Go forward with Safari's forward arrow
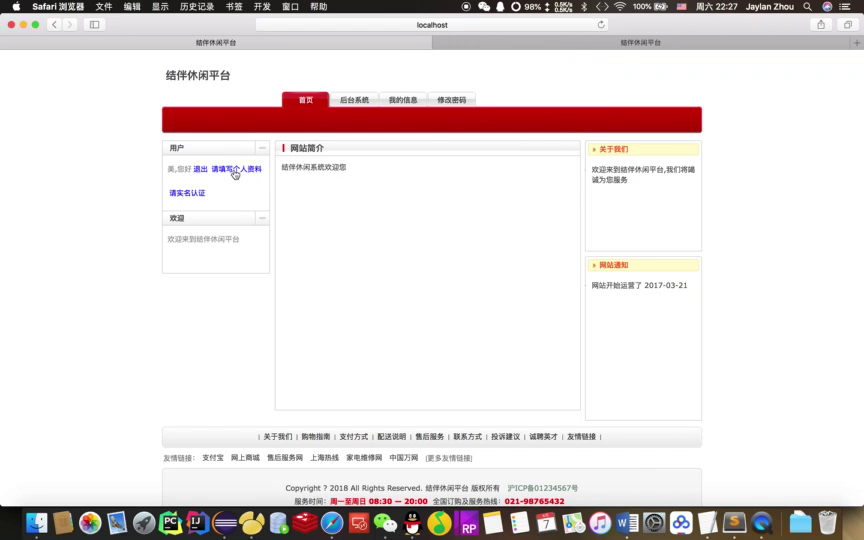 69,25
